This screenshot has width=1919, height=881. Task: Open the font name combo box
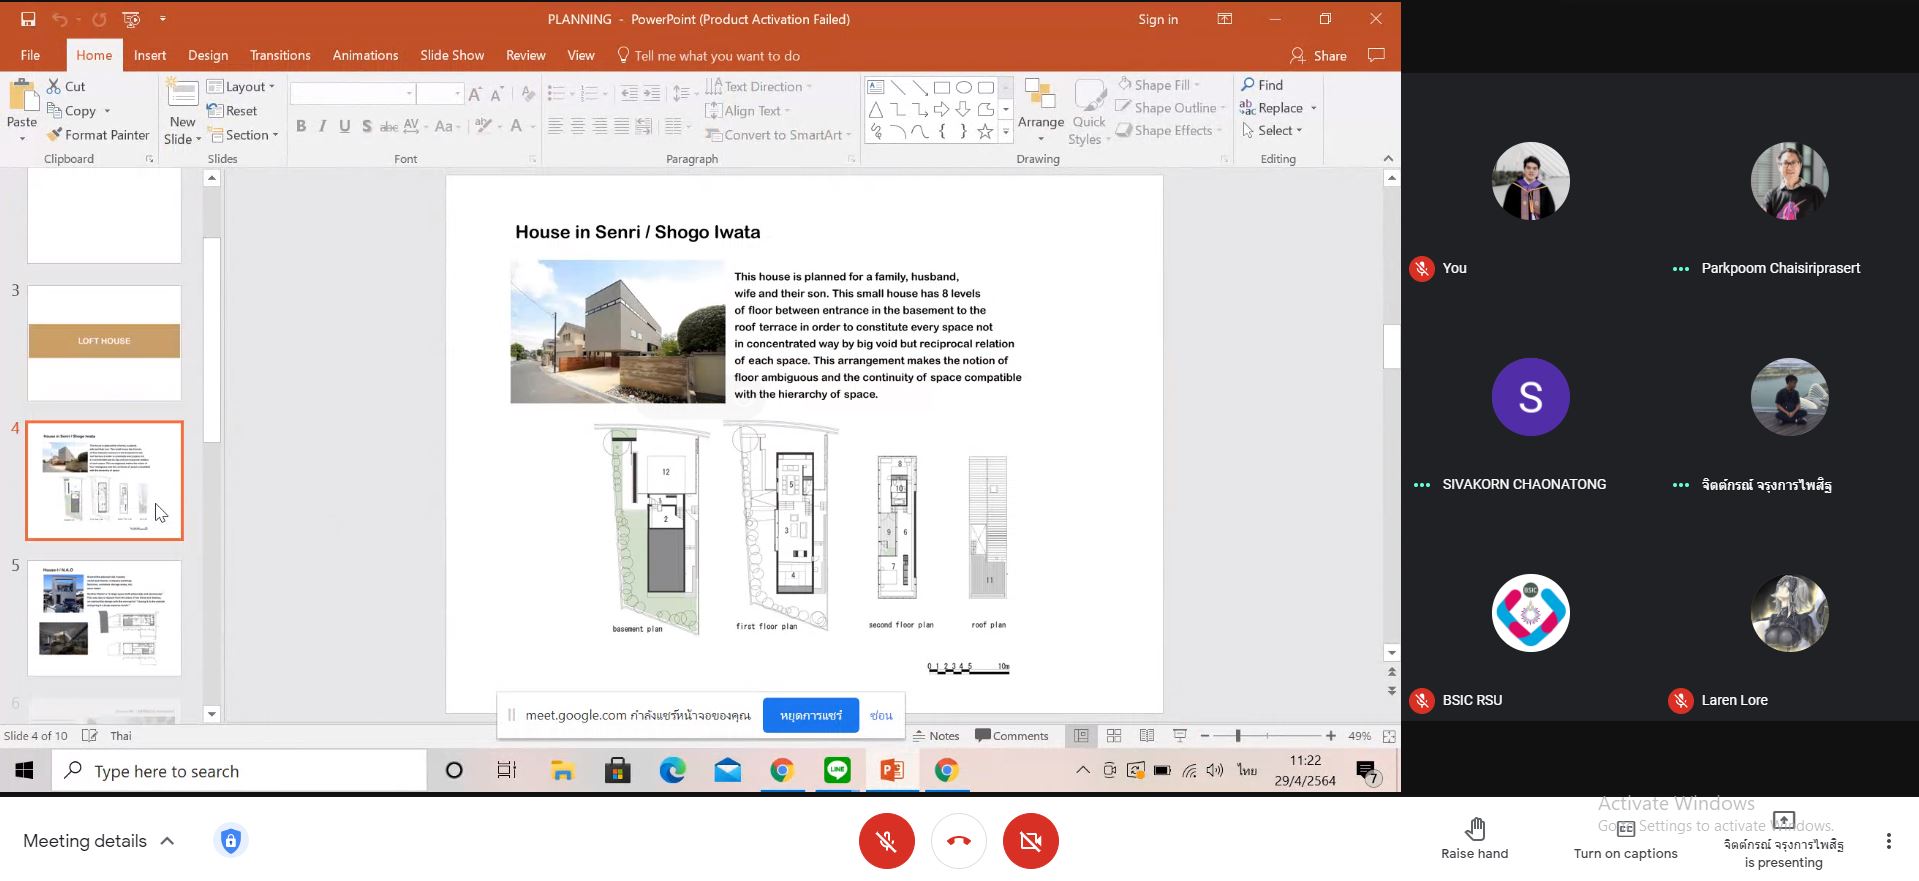352,94
